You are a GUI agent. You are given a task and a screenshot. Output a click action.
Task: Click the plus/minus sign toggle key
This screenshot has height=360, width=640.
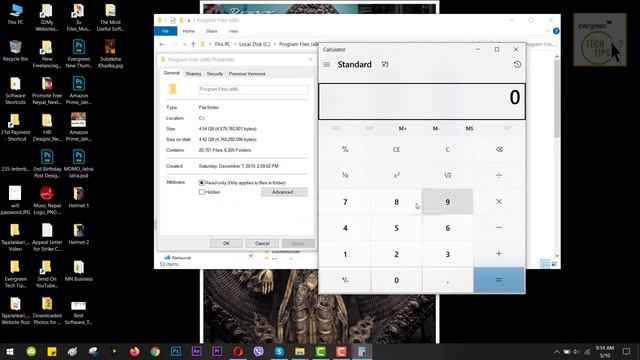pos(345,280)
